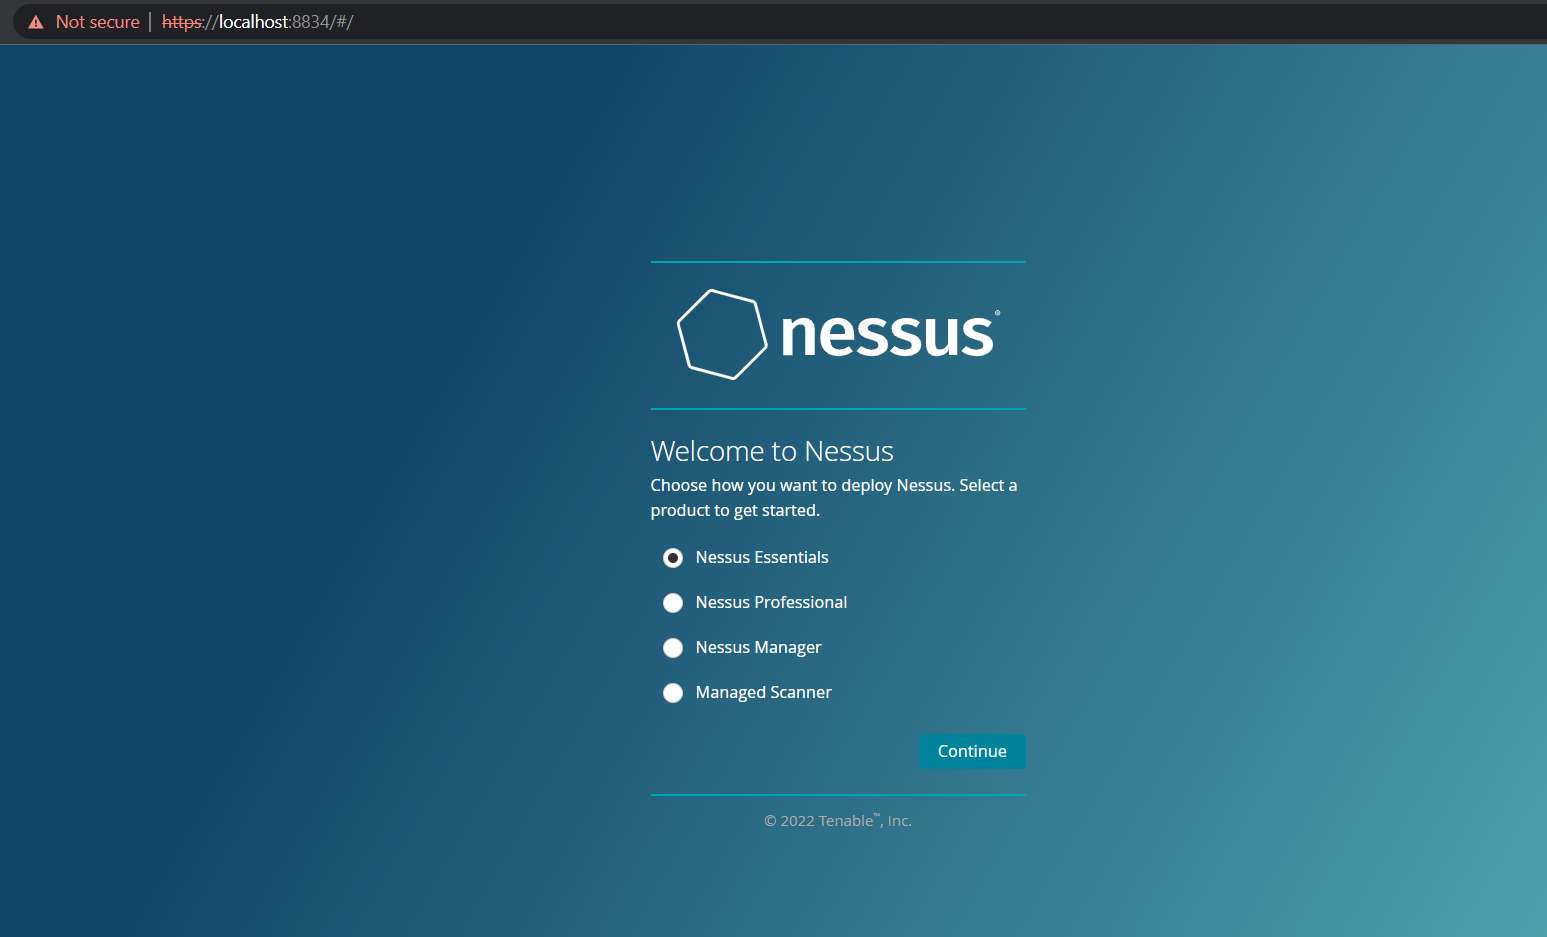The image size is (1547, 937).
Task: Select the Nessus Essentials radio button
Action: (x=673, y=558)
